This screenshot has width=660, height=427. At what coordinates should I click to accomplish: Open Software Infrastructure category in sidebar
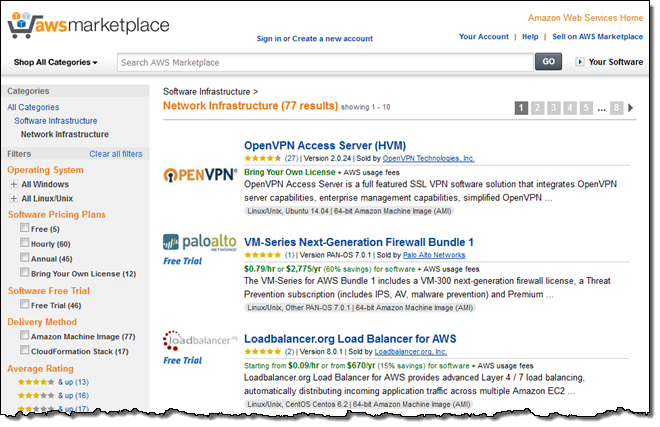[x=55, y=120]
